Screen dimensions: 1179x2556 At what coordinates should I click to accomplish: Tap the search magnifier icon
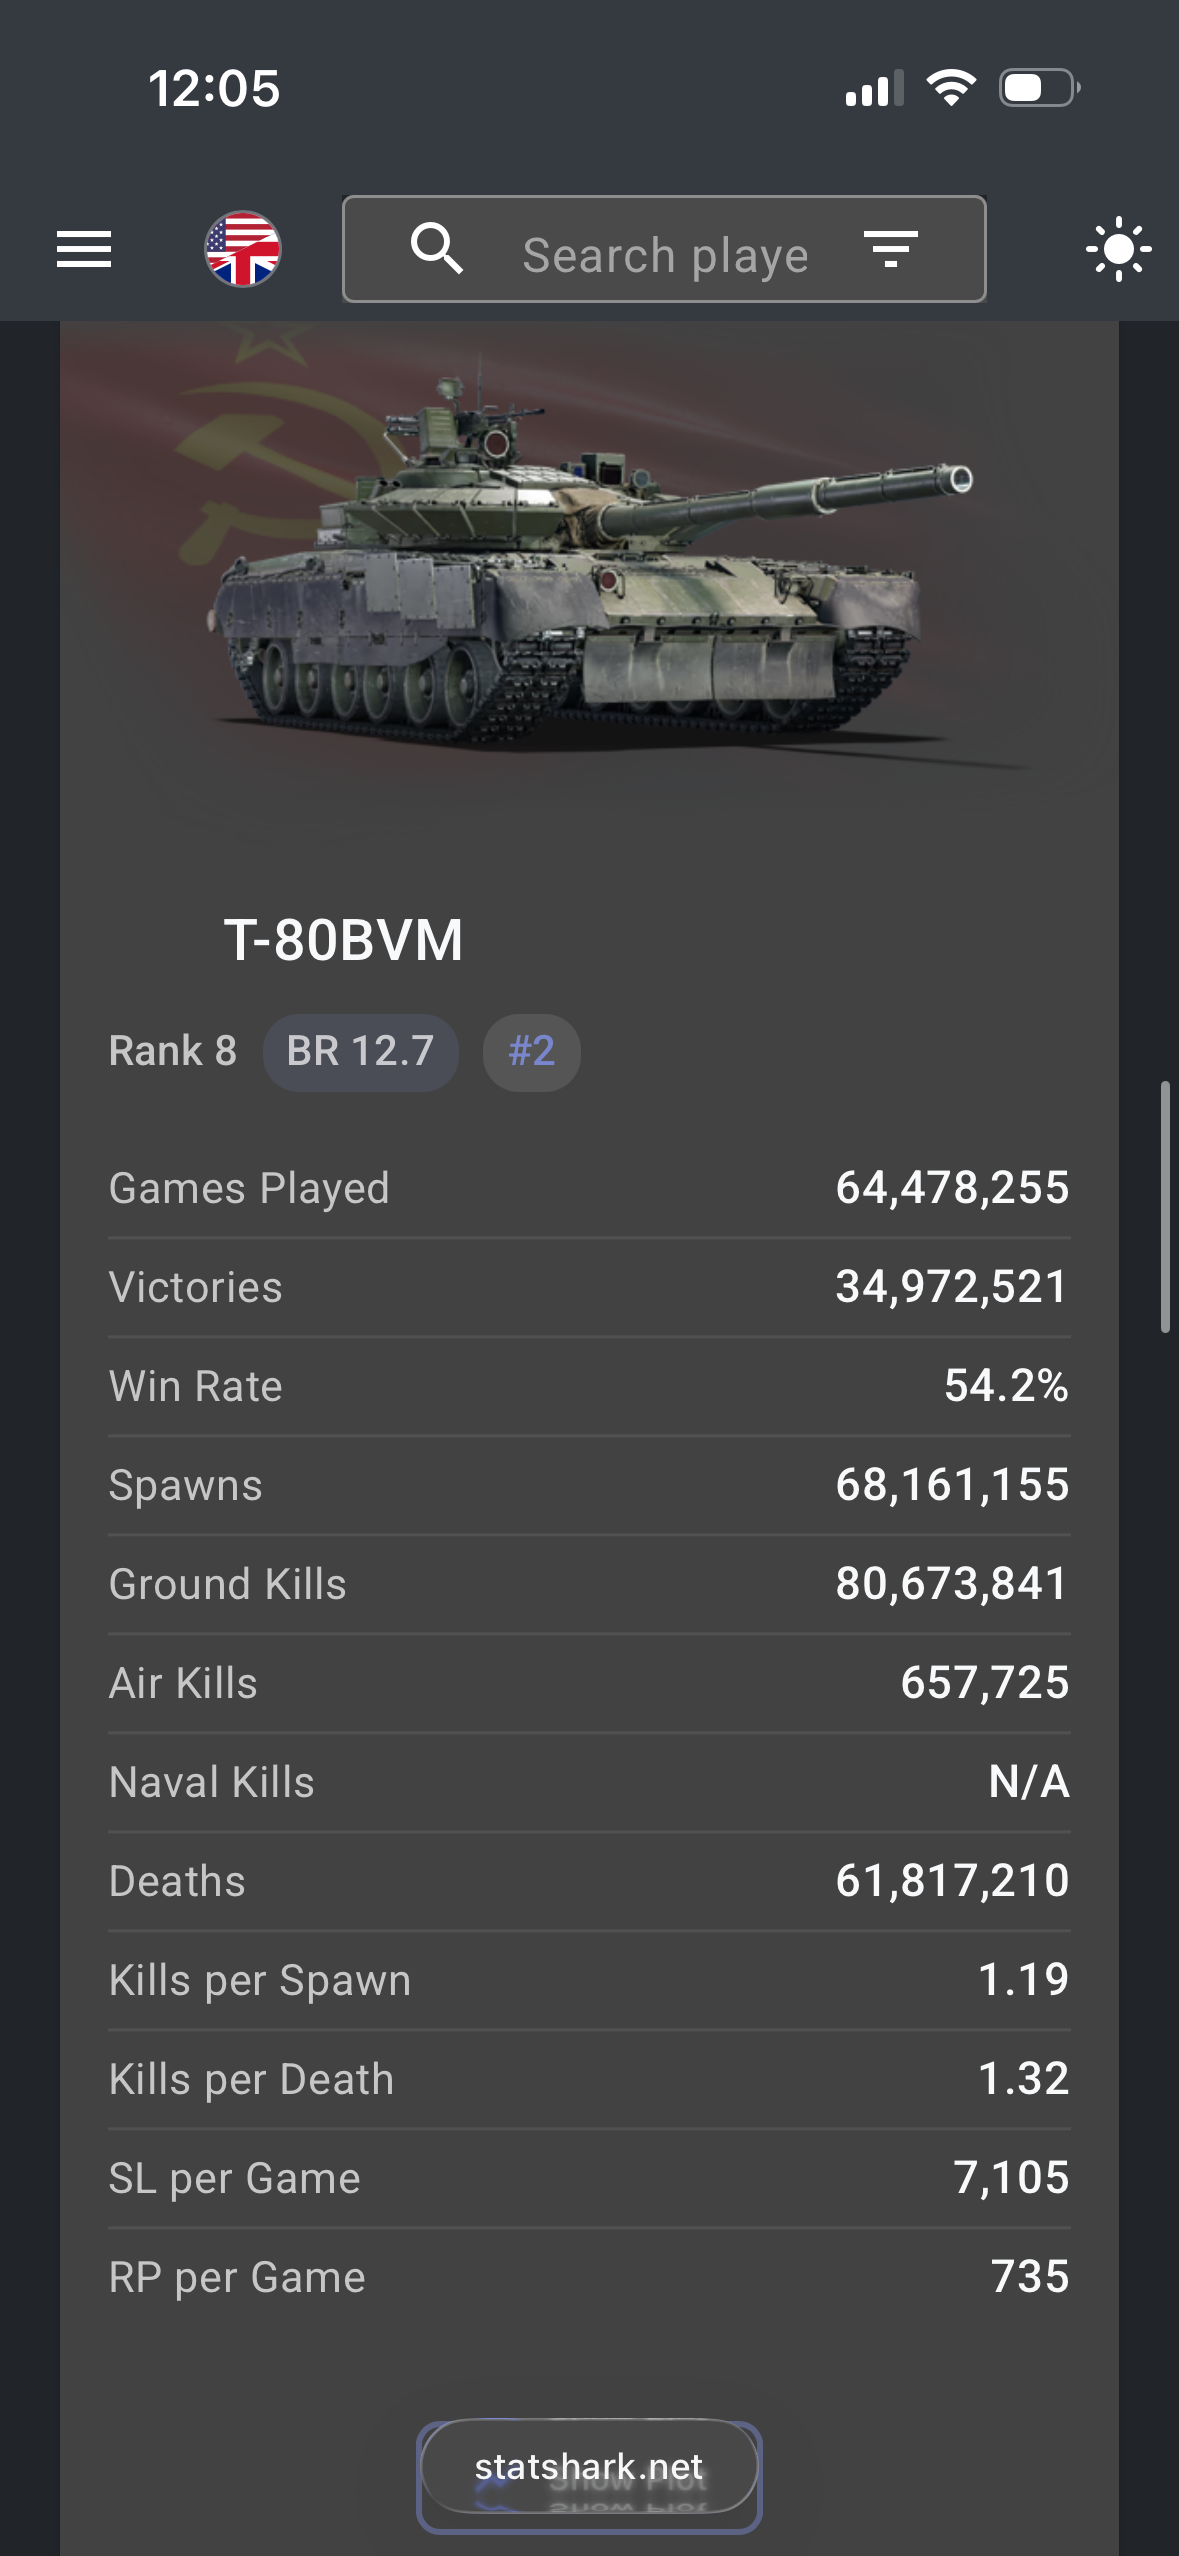[x=437, y=249]
